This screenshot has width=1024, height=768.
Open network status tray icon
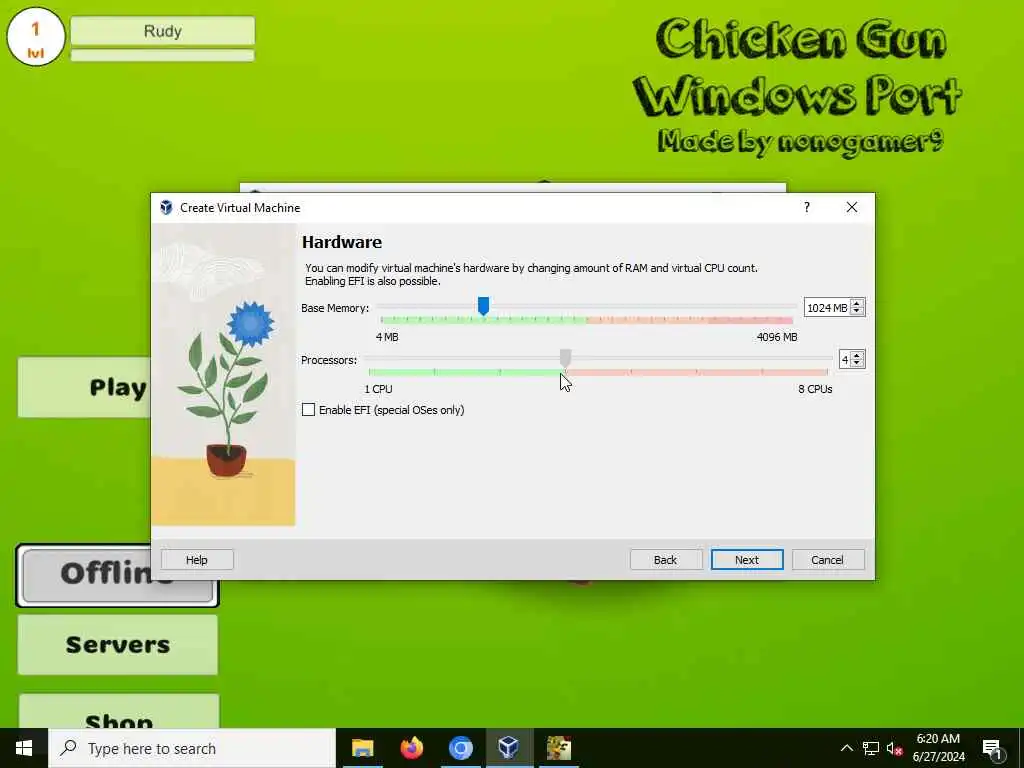tap(871, 748)
